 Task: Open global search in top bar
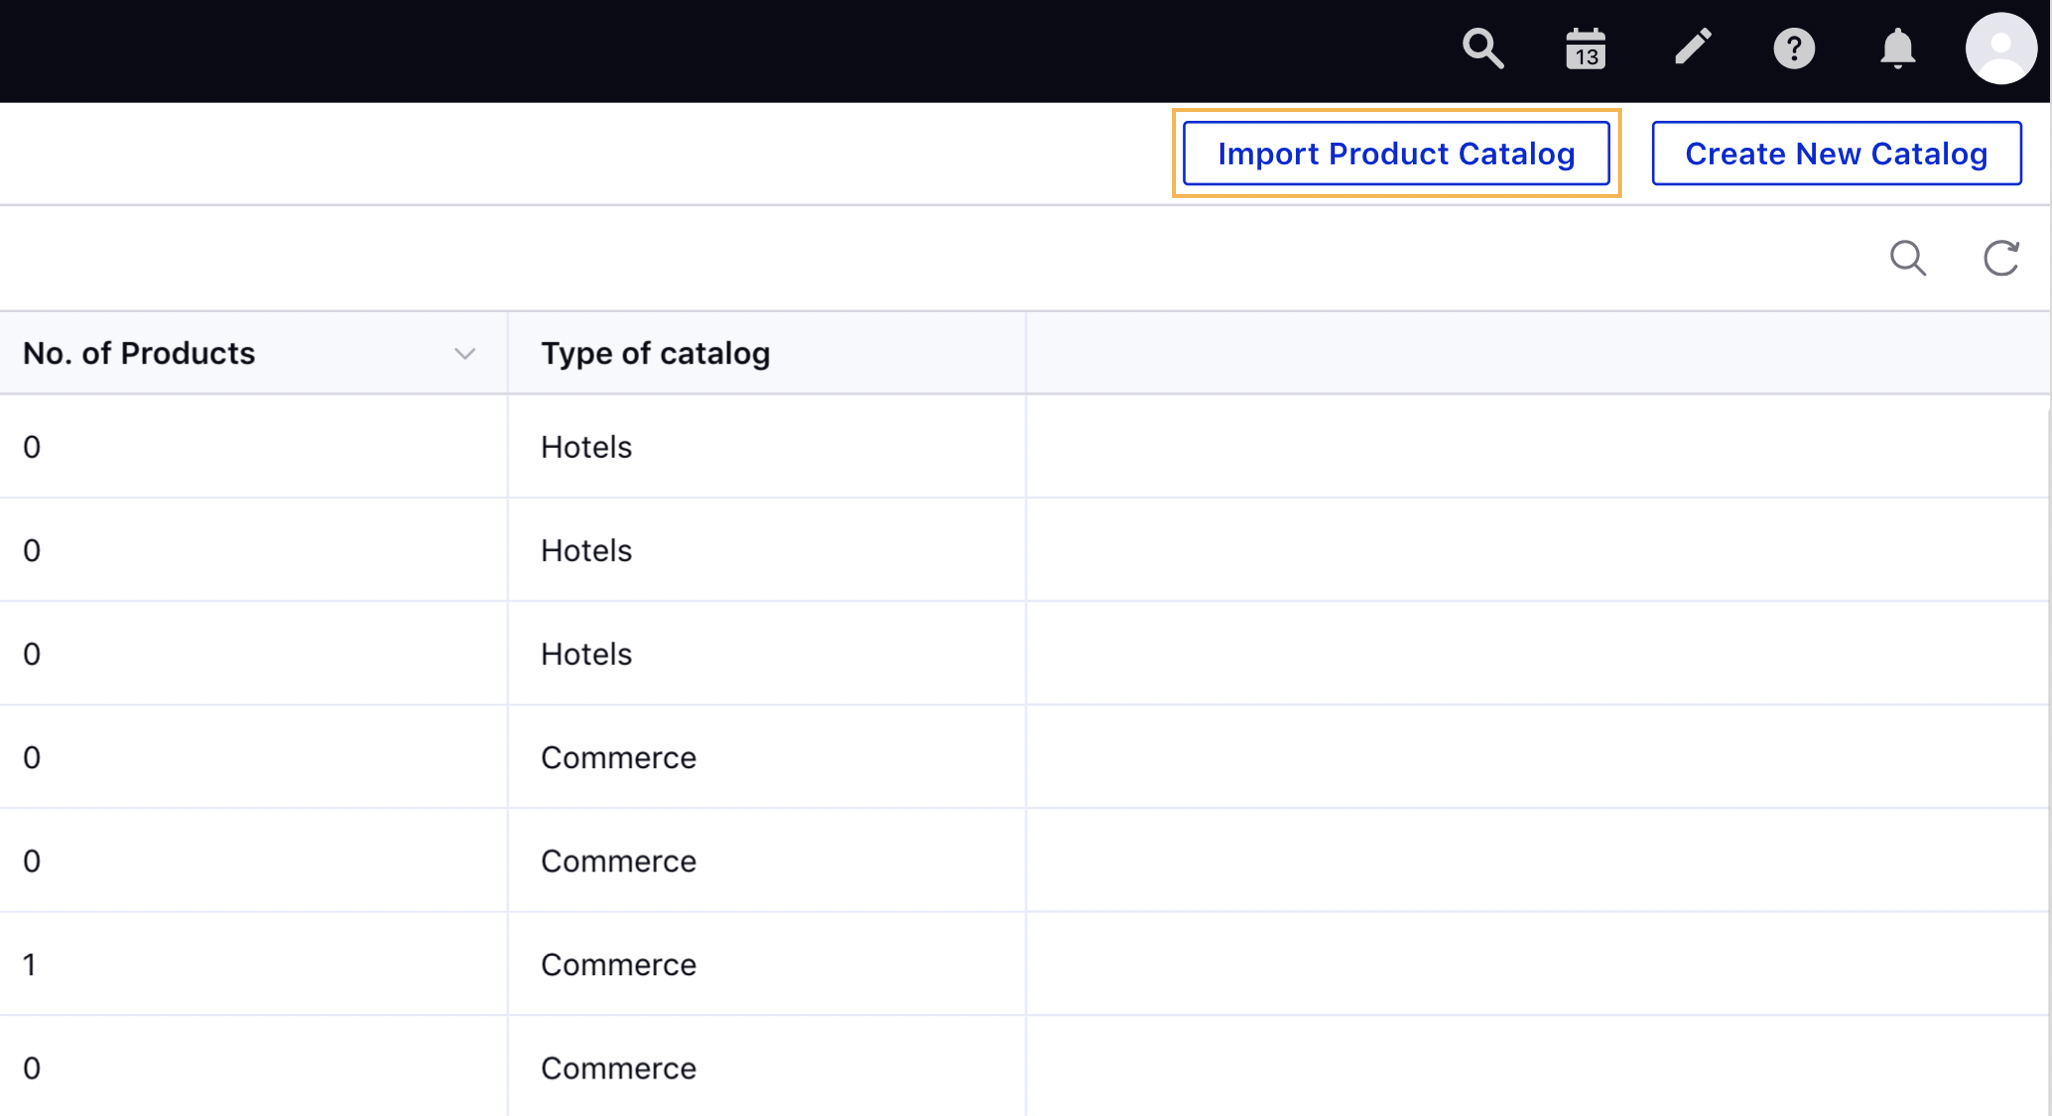(x=1483, y=48)
